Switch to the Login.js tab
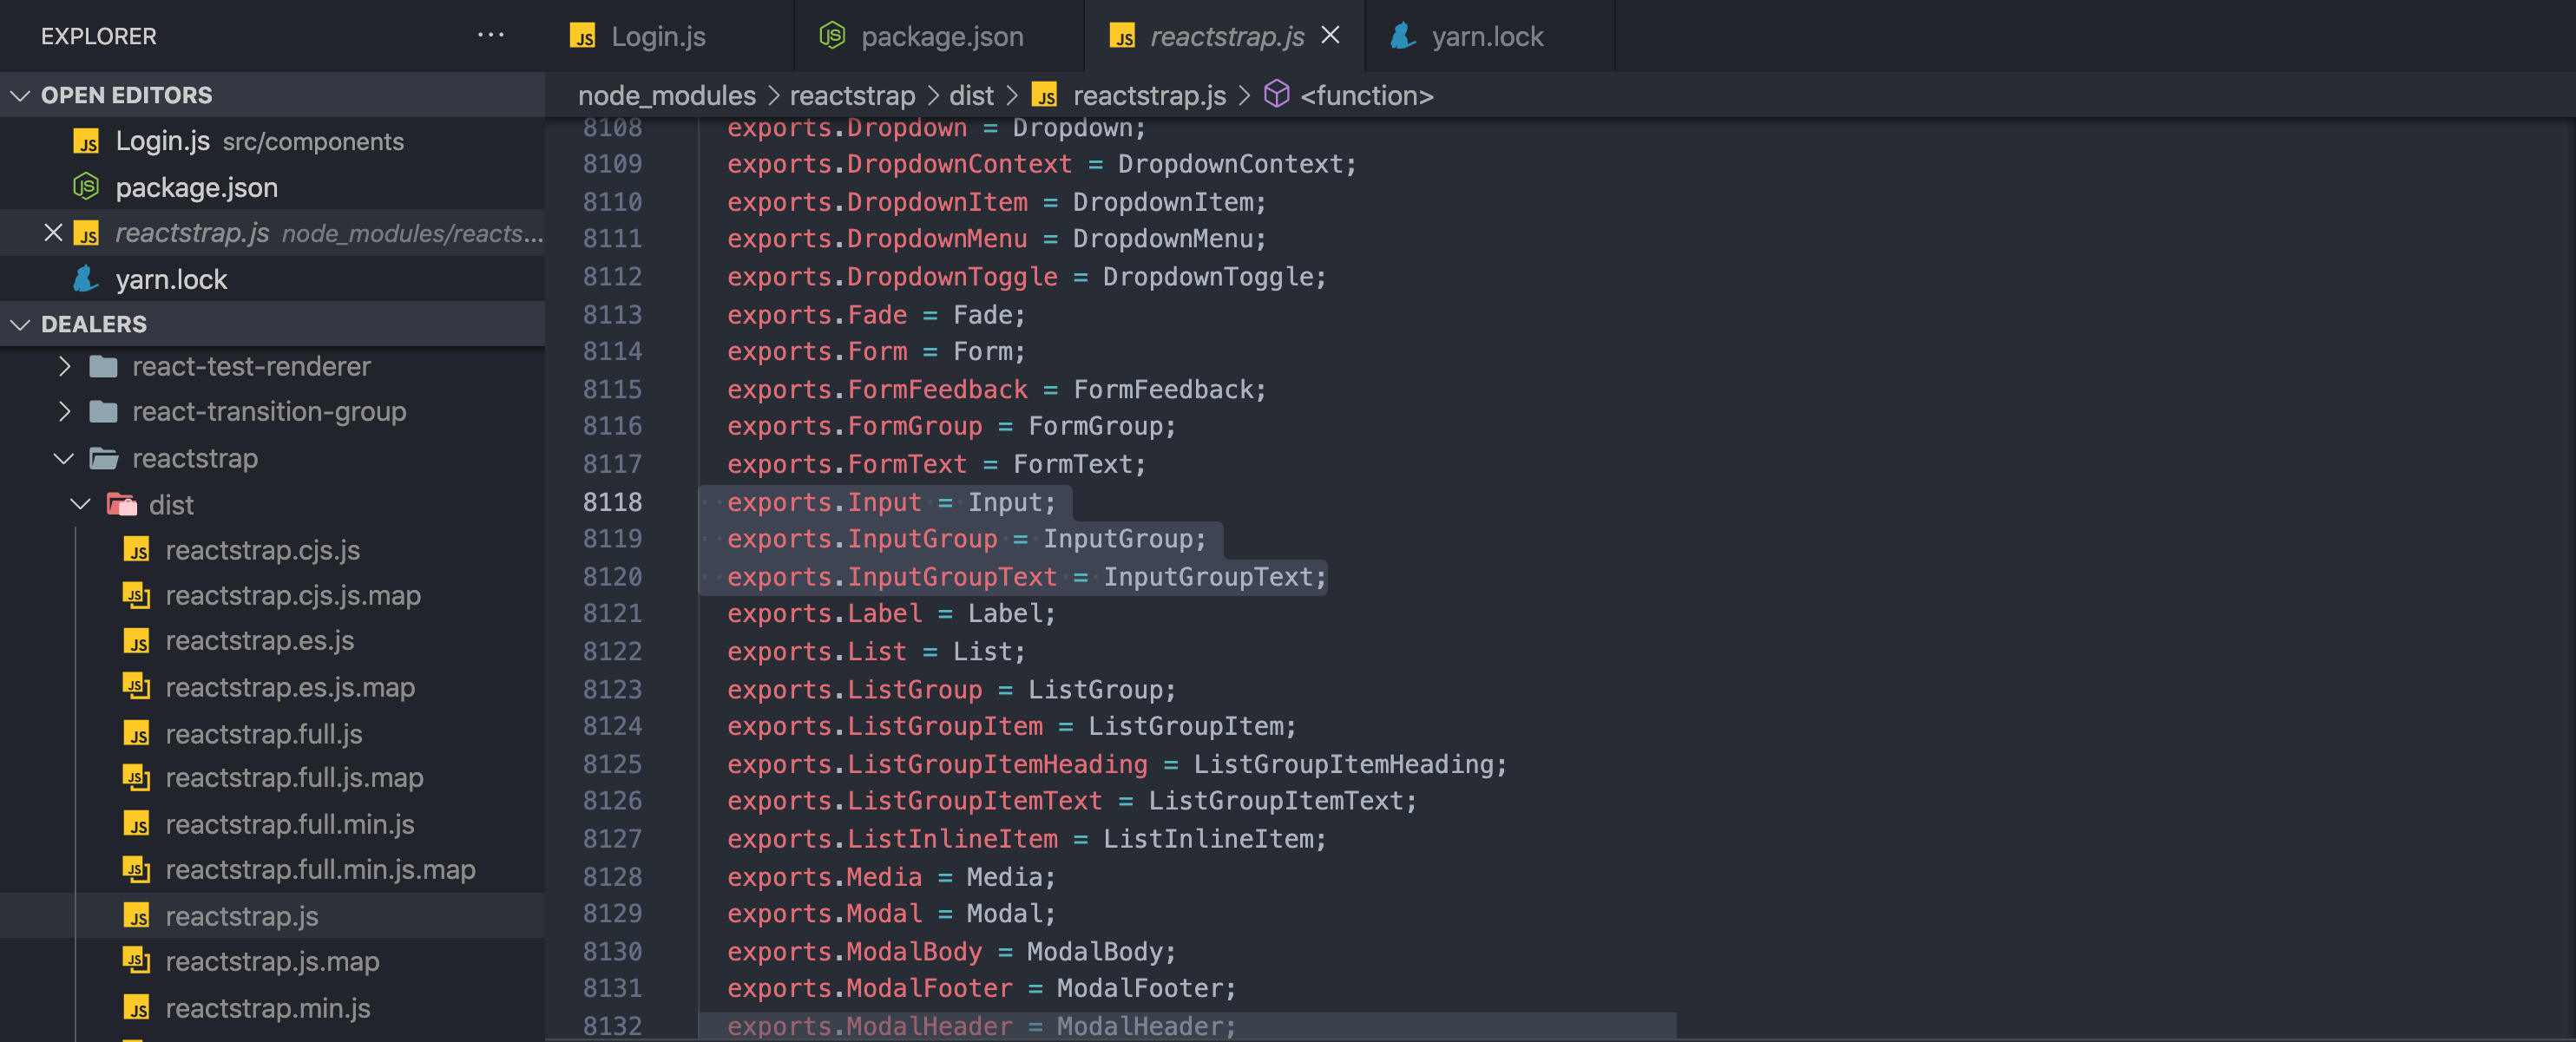 click(658, 36)
